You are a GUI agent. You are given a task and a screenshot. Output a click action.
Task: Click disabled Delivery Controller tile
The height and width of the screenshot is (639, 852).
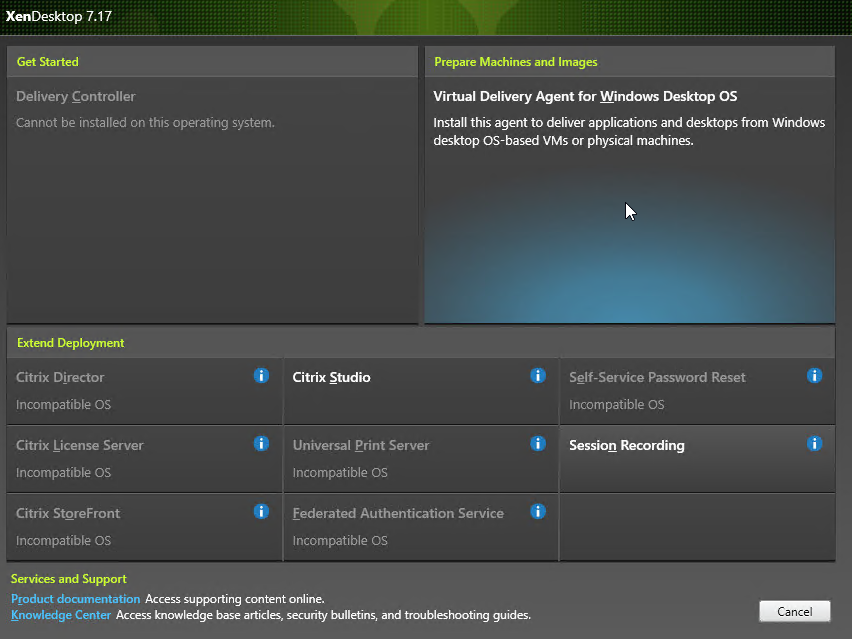pyautogui.click(x=212, y=200)
